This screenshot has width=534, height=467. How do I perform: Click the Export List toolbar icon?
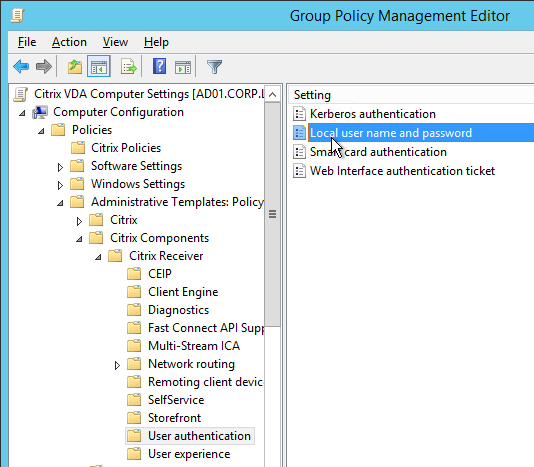128,66
